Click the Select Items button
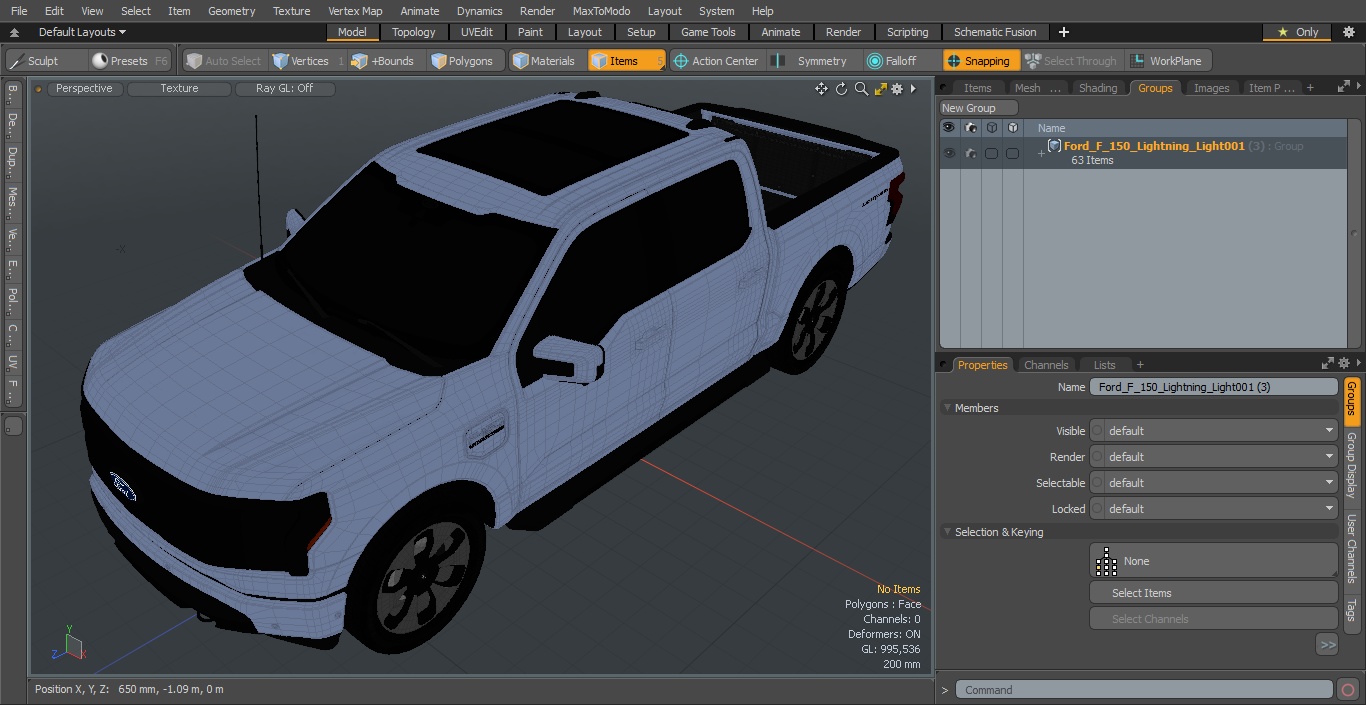The image size is (1366, 705). pos(1213,593)
